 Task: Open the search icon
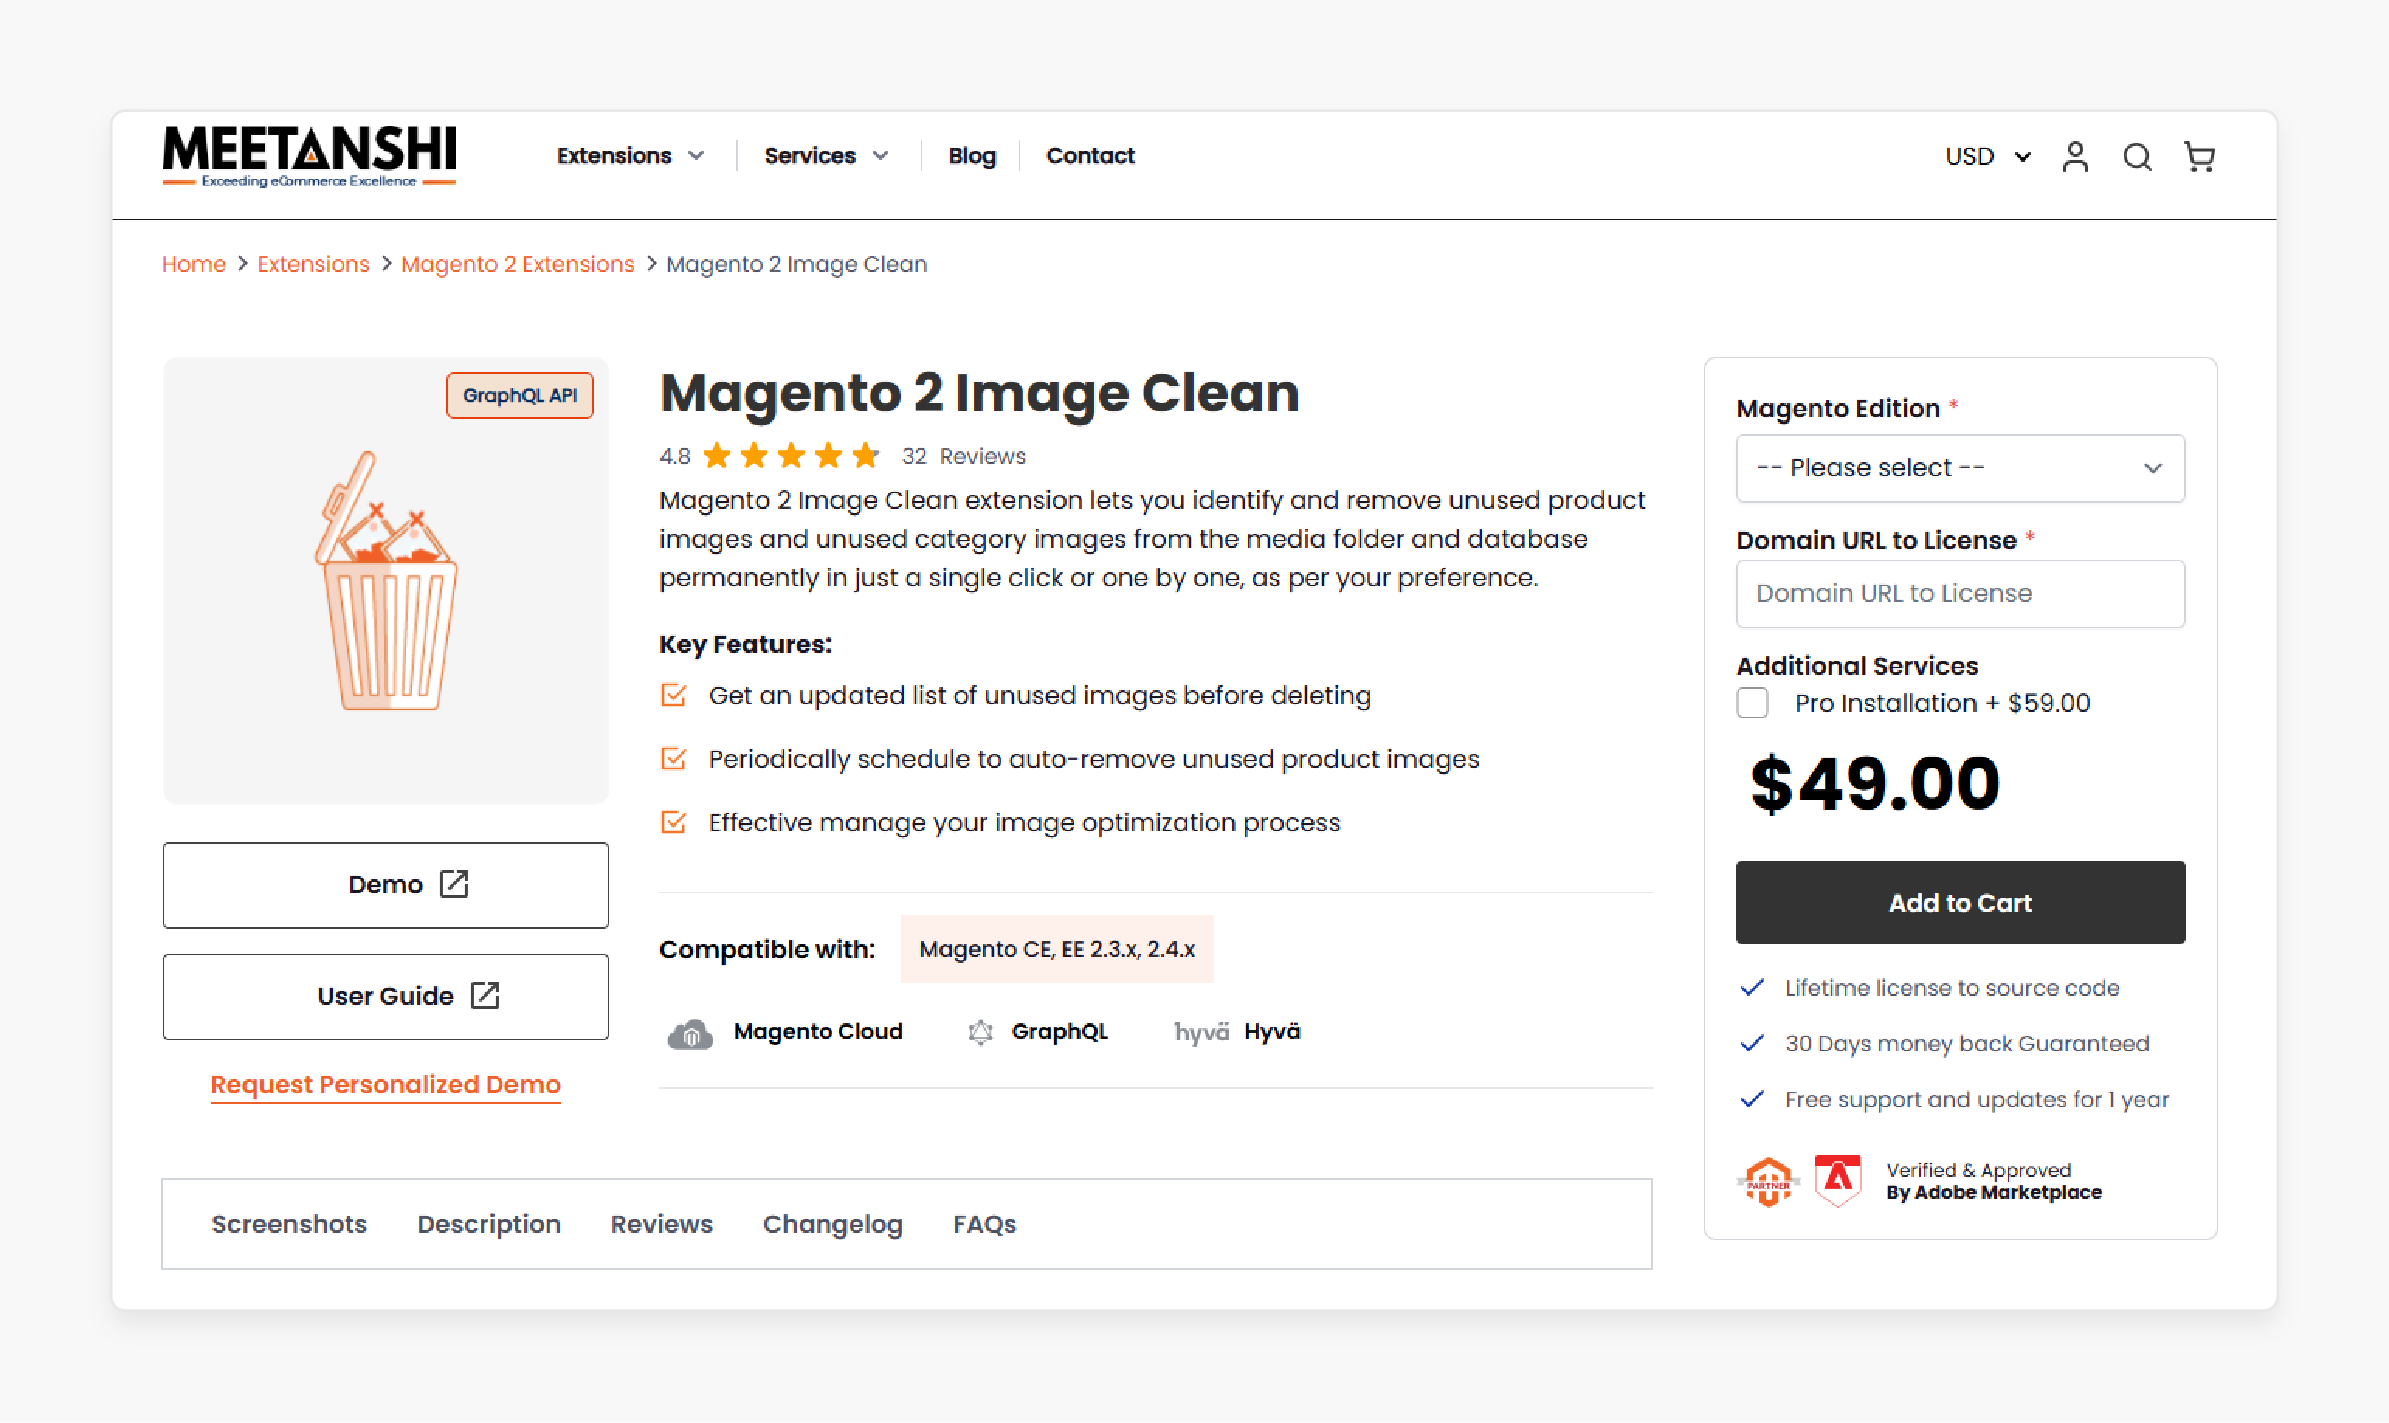coord(2138,156)
